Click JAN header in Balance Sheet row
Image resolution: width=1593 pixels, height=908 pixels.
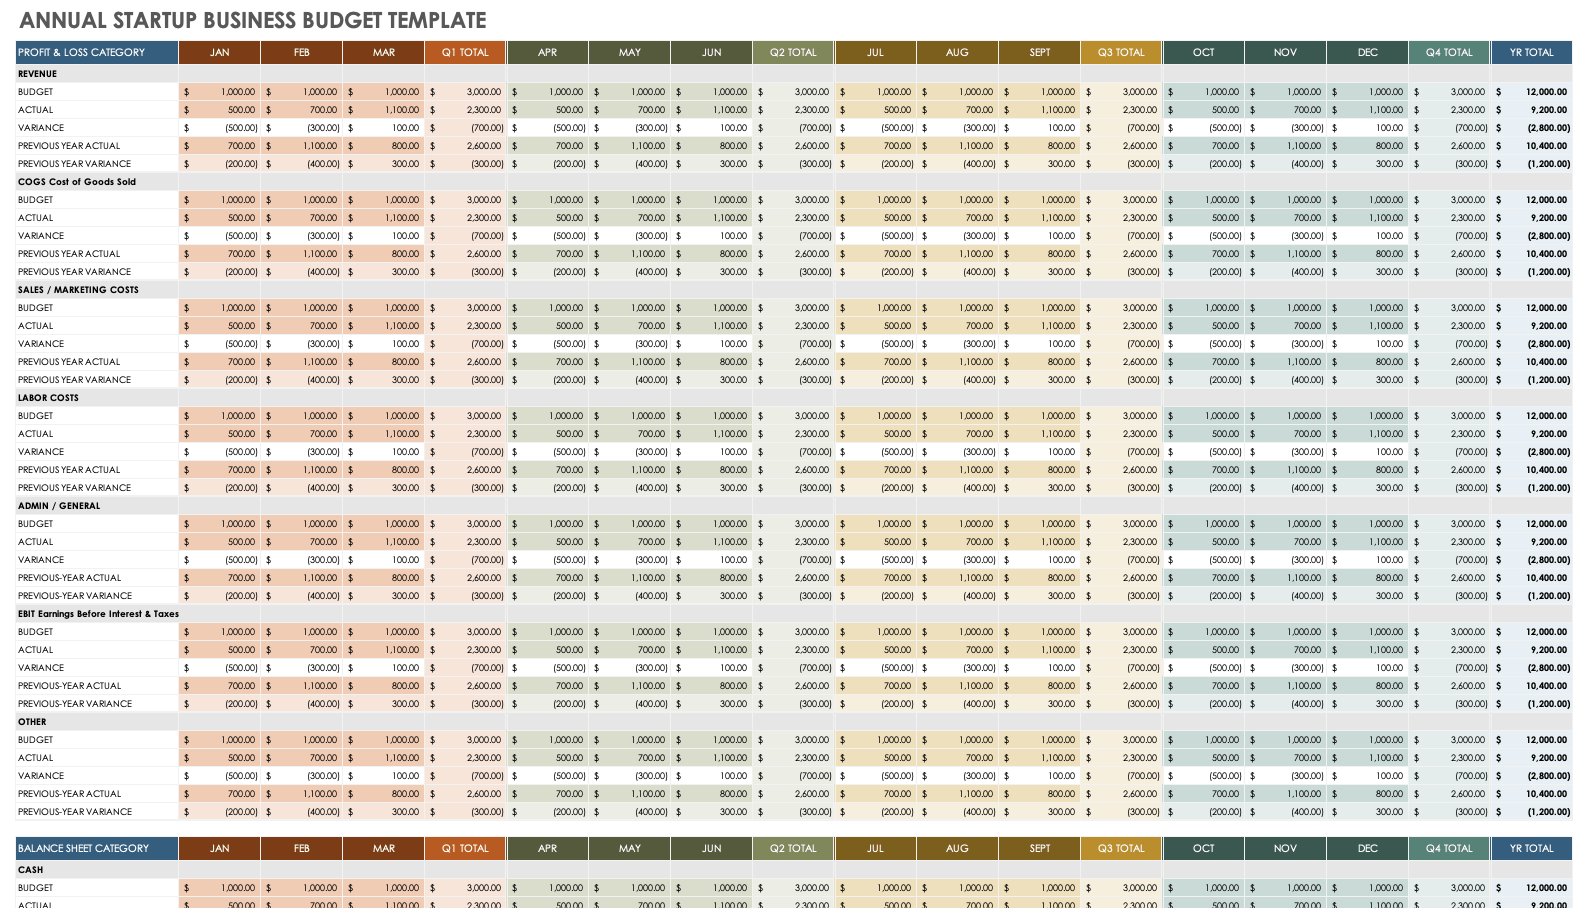click(x=220, y=848)
